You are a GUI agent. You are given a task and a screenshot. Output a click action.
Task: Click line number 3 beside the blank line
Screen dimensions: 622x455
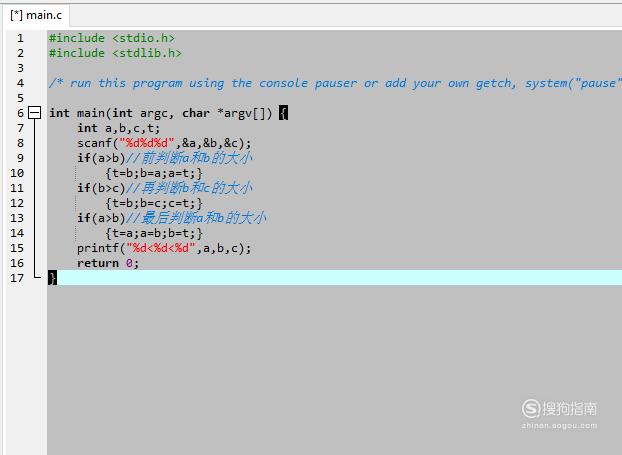pyautogui.click(x=20, y=68)
